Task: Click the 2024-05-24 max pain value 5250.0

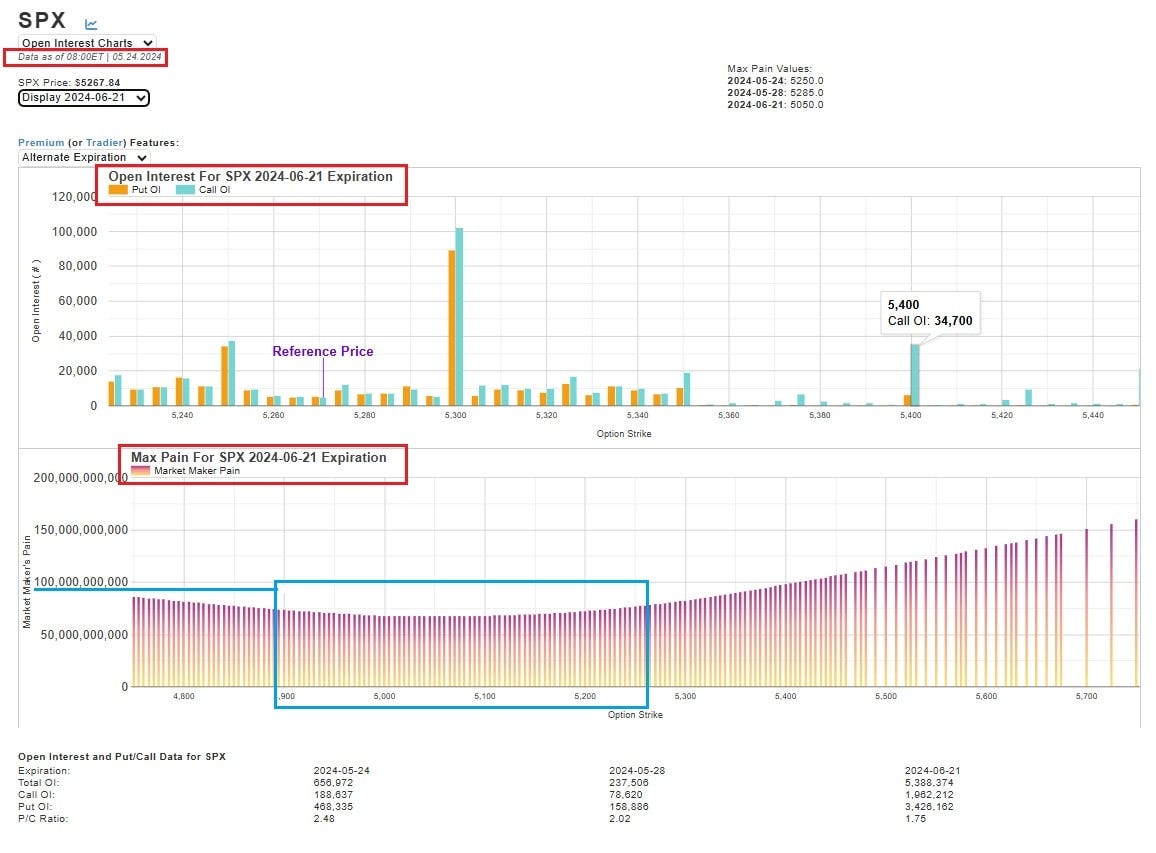Action: [807, 80]
